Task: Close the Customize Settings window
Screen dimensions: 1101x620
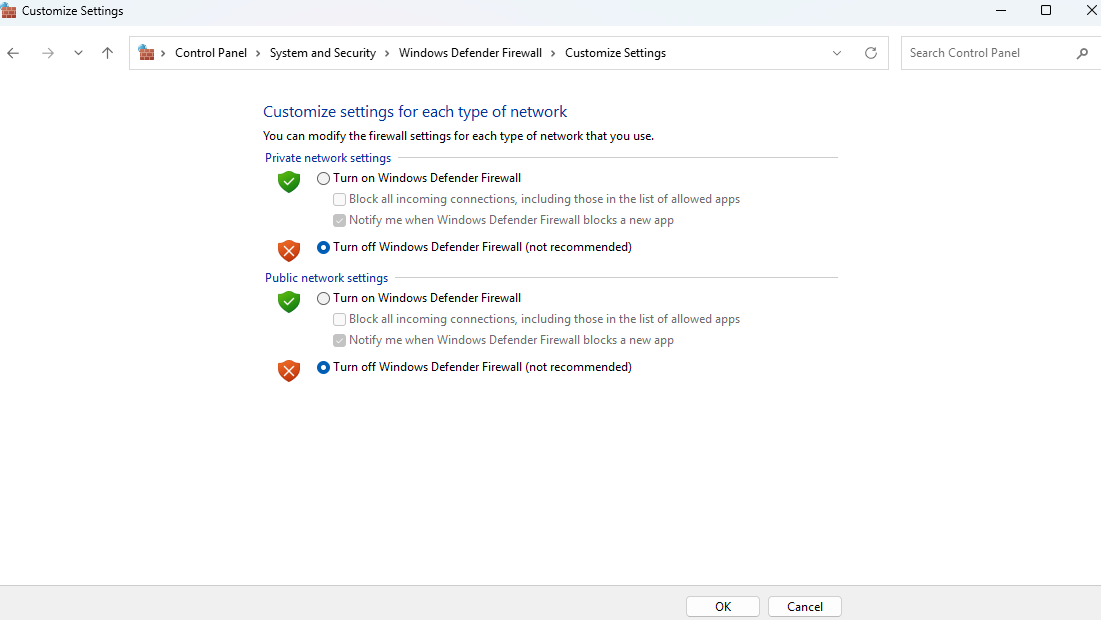Action: tap(1092, 11)
